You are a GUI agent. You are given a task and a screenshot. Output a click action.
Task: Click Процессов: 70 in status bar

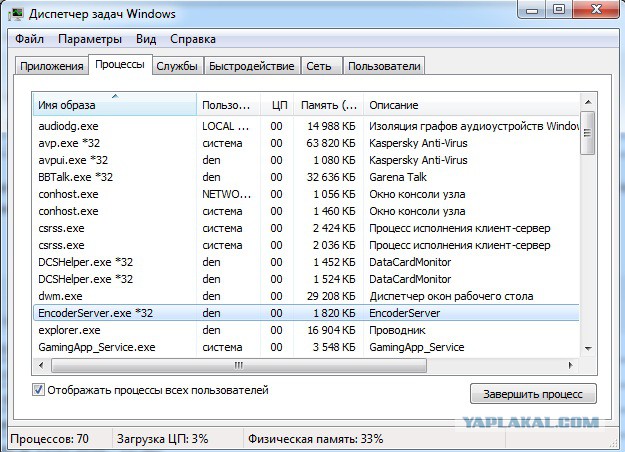coord(49,439)
